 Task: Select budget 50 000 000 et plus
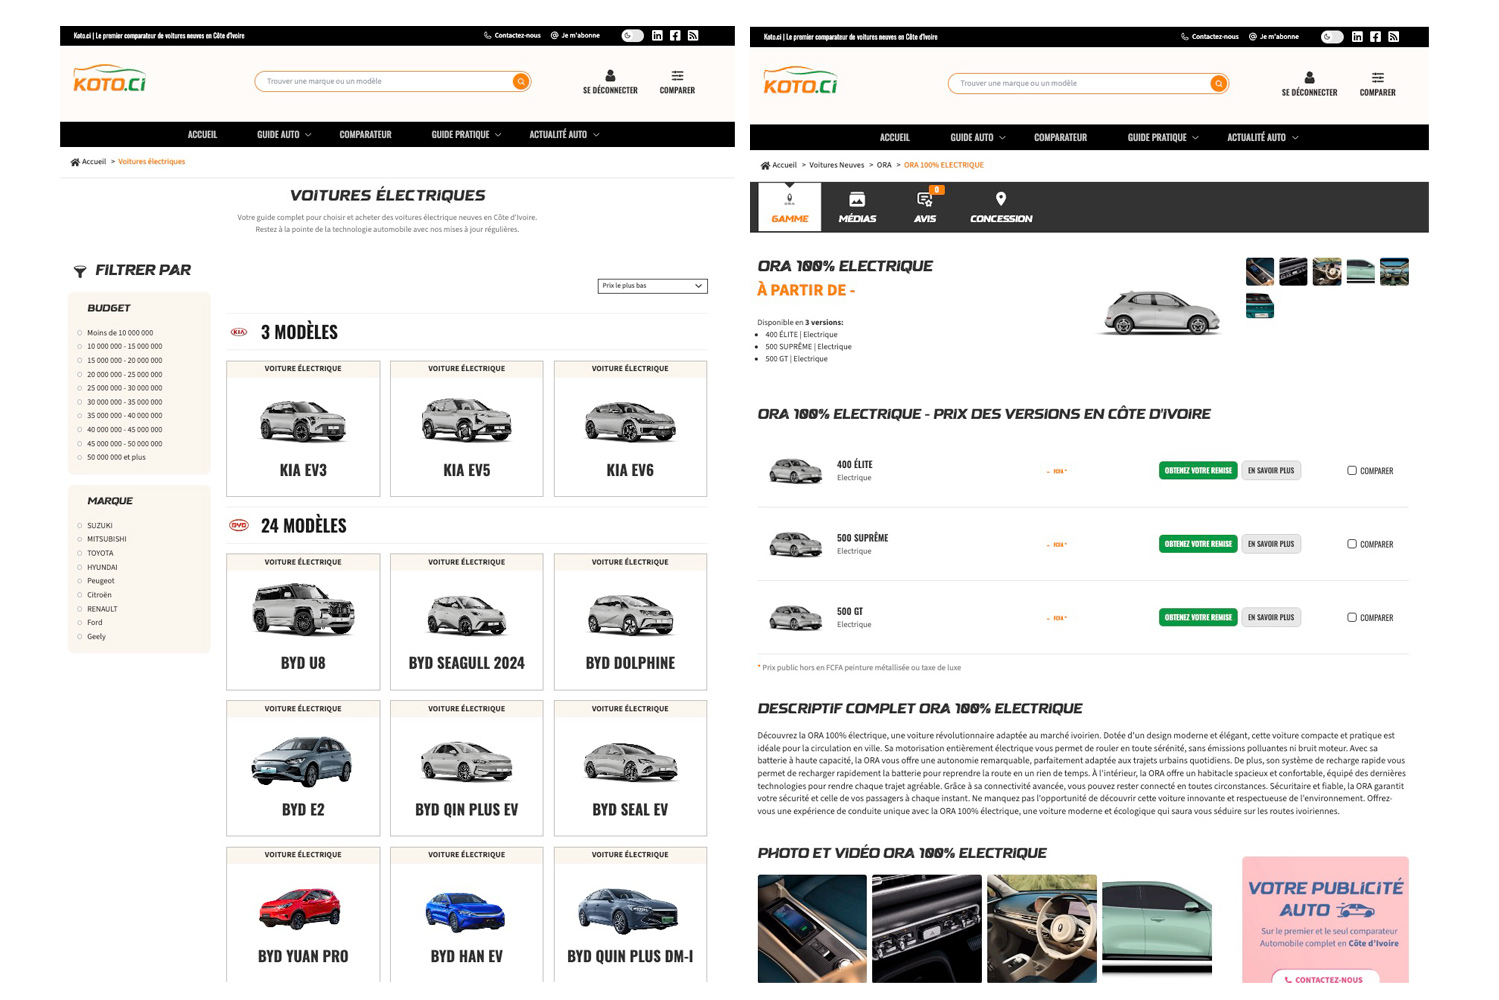pos(80,457)
